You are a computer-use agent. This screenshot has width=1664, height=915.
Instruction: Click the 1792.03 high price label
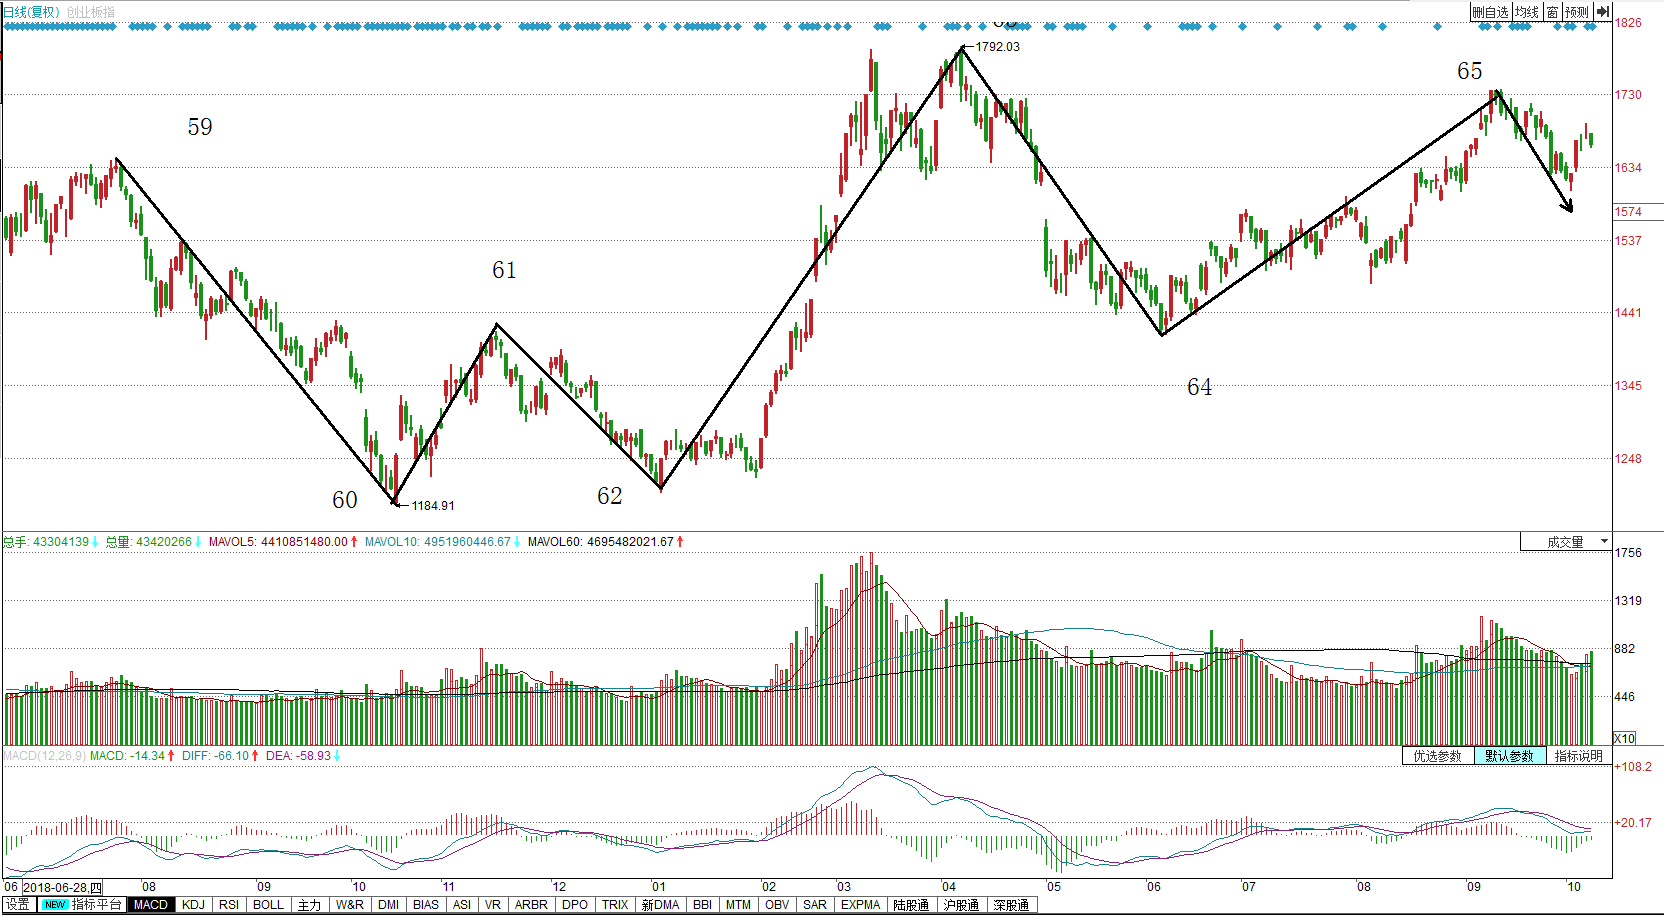(998, 47)
